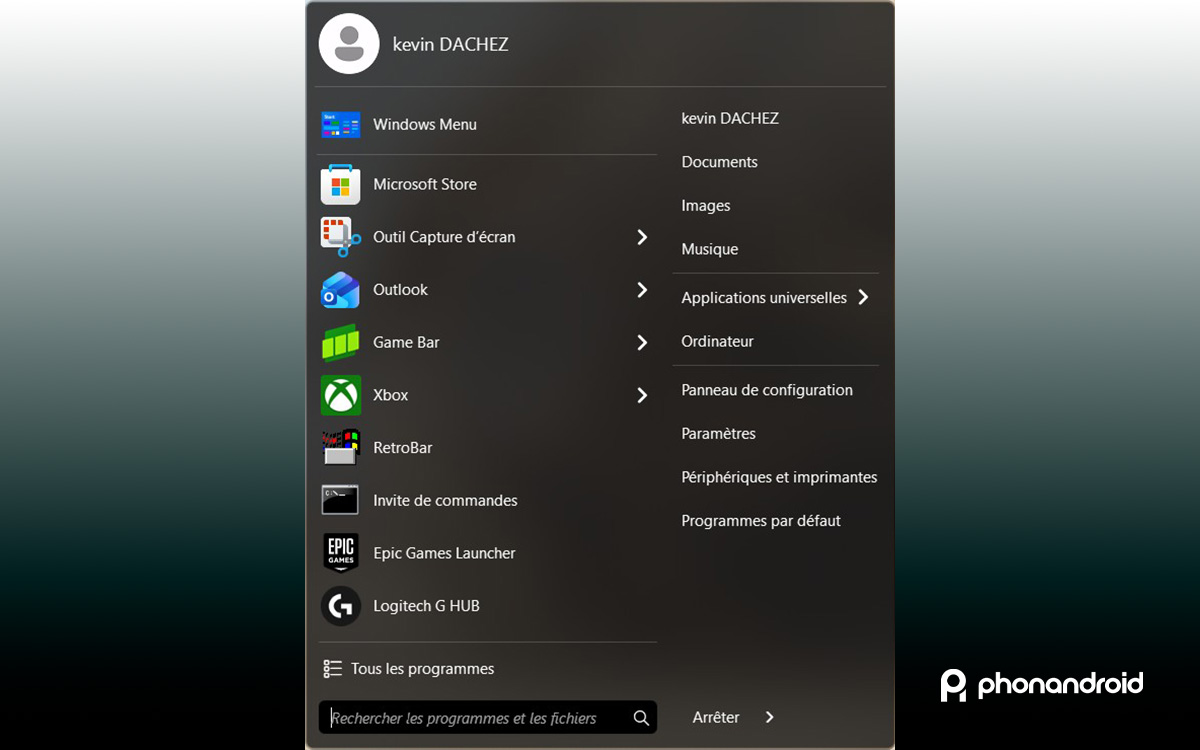Click the magnifier search icon
The width and height of the screenshot is (1200, 750).
(x=641, y=718)
